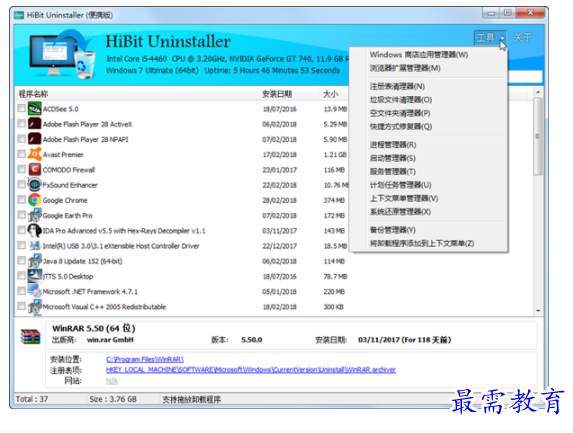The width and height of the screenshot is (573, 433).
Task: Tick the checkbox for ACDSee 5.0
Action: click(x=22, y=109)
